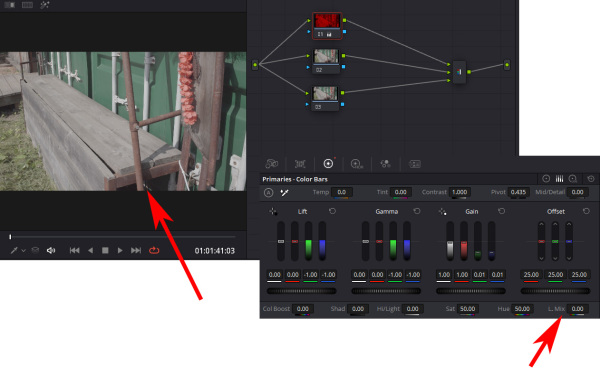
Task: Select the color picker eyedropper tool
Action: 14,251
